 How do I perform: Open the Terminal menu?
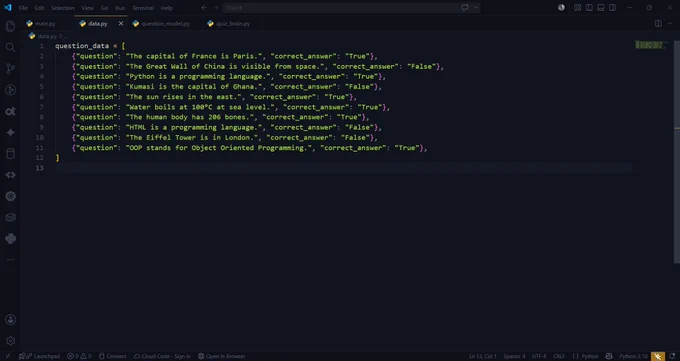[x=143, y=8]
